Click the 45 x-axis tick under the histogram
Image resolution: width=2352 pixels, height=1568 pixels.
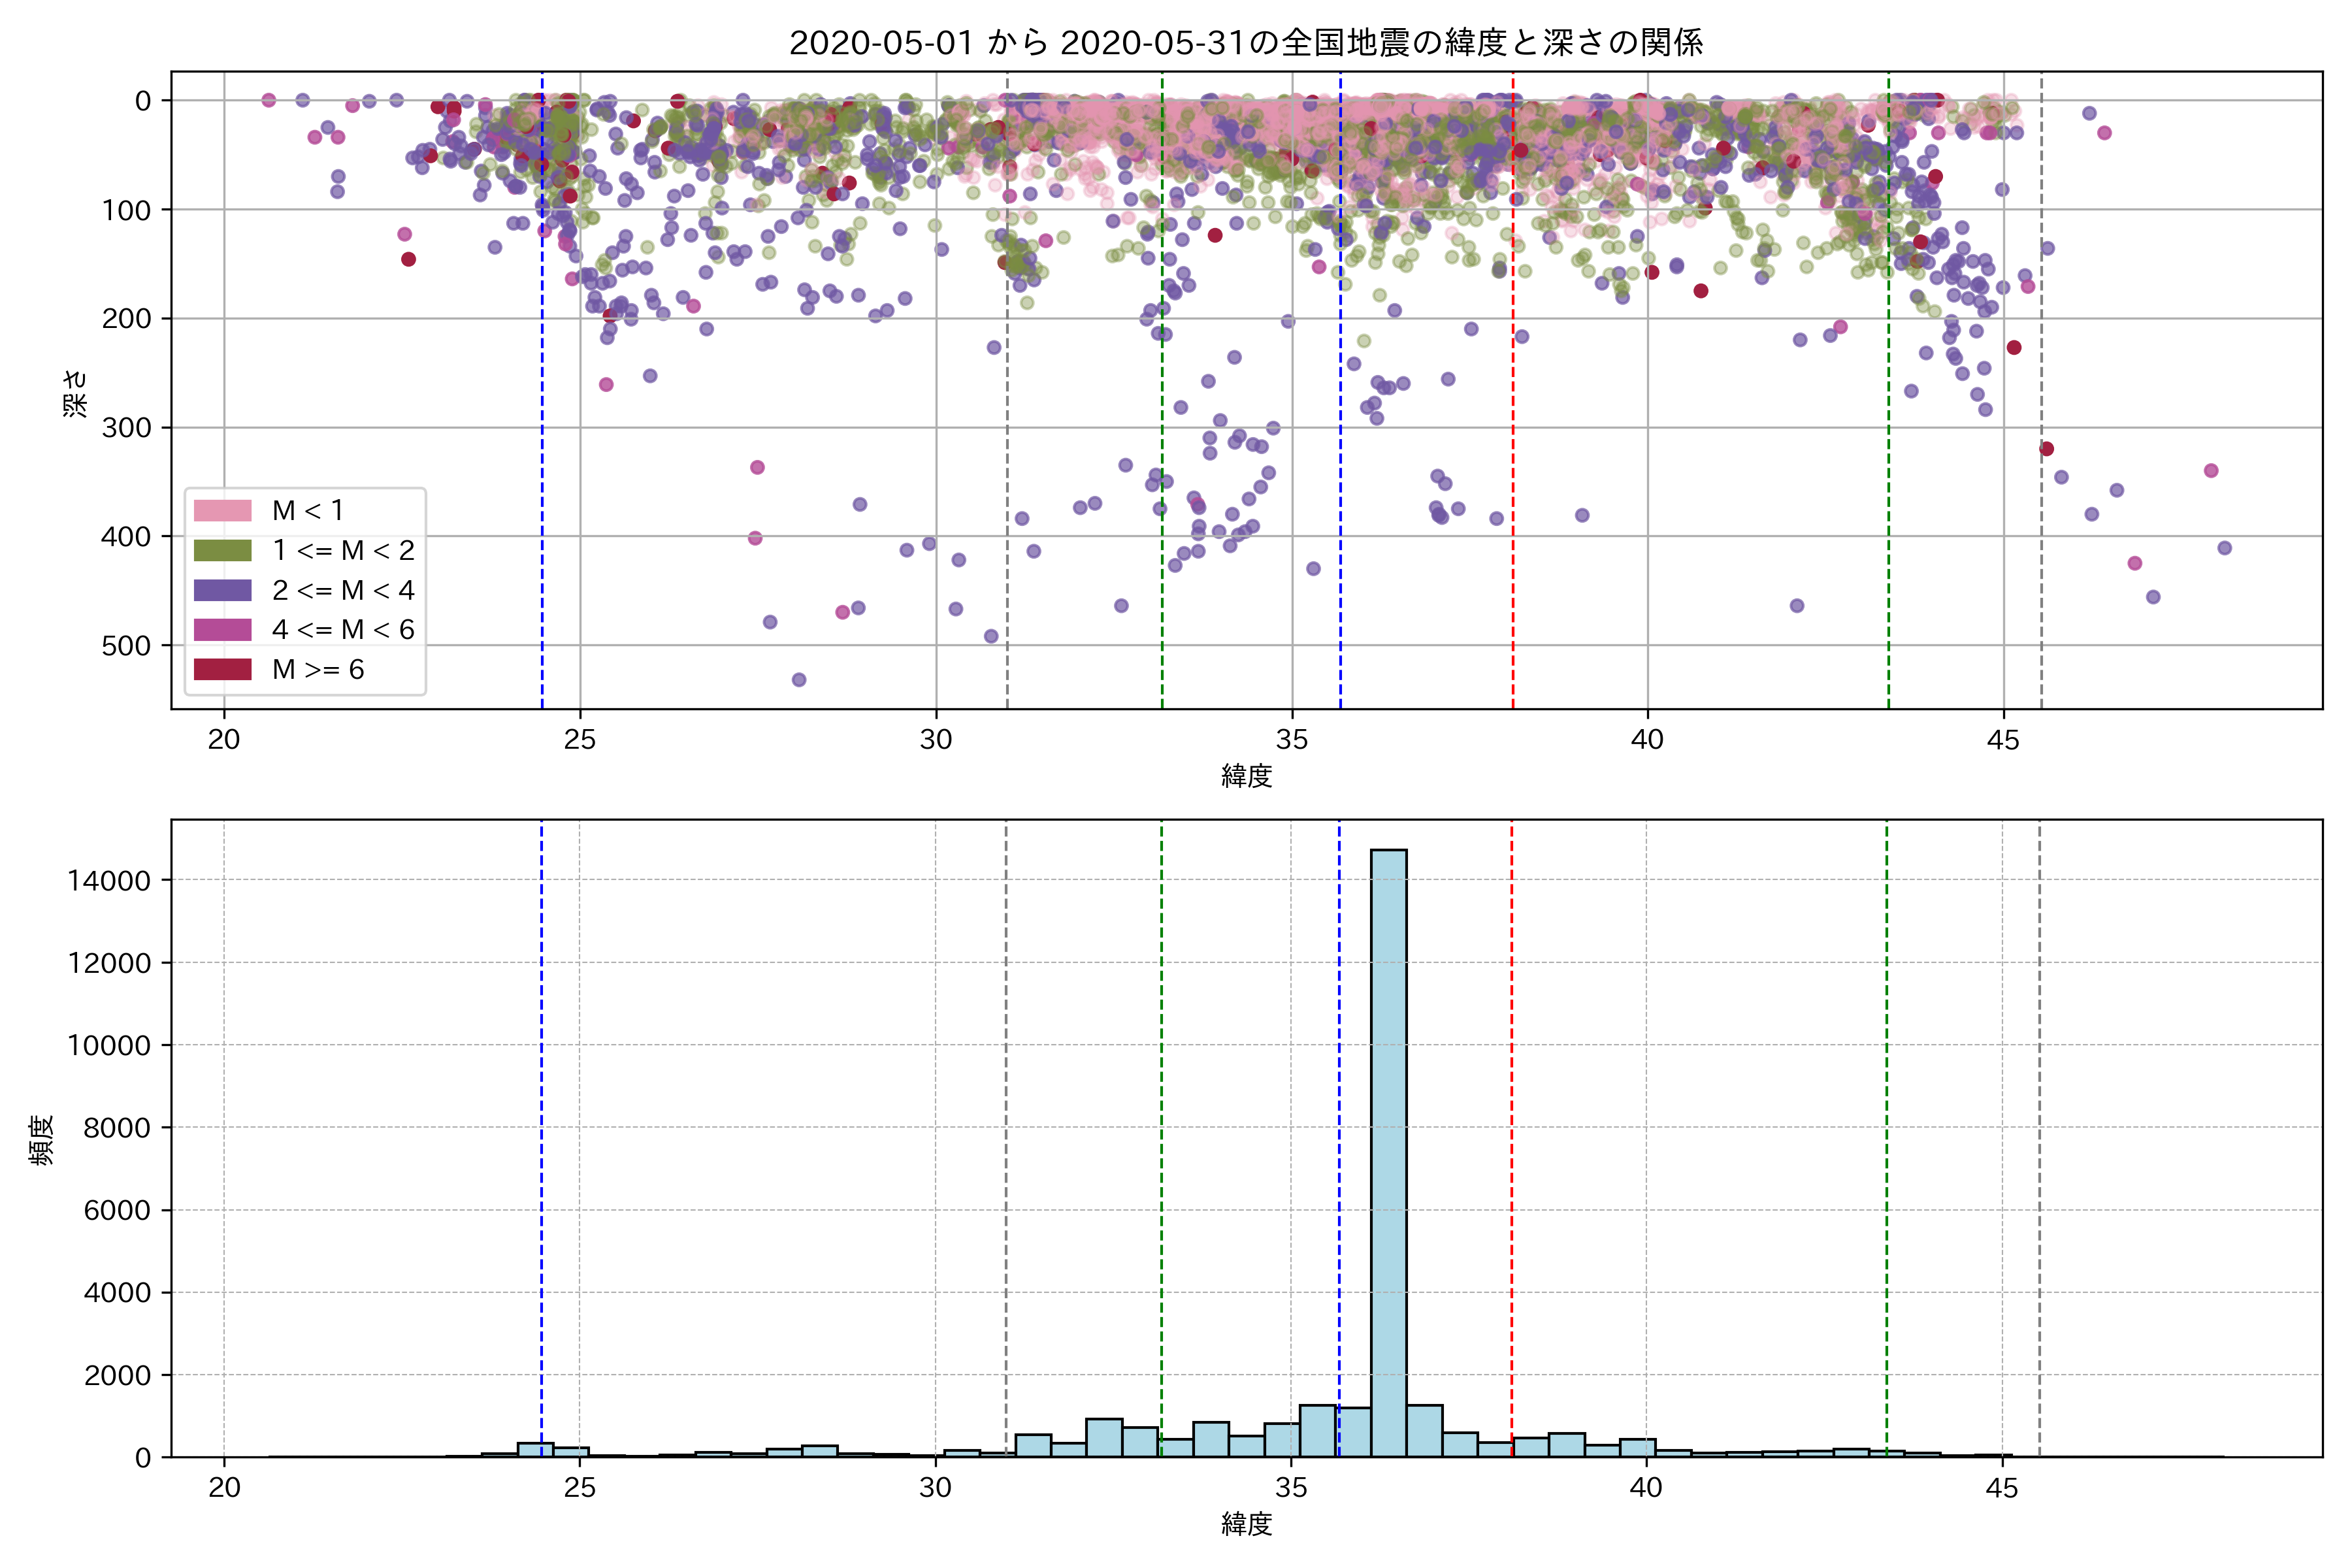tap(2002, 1488)
